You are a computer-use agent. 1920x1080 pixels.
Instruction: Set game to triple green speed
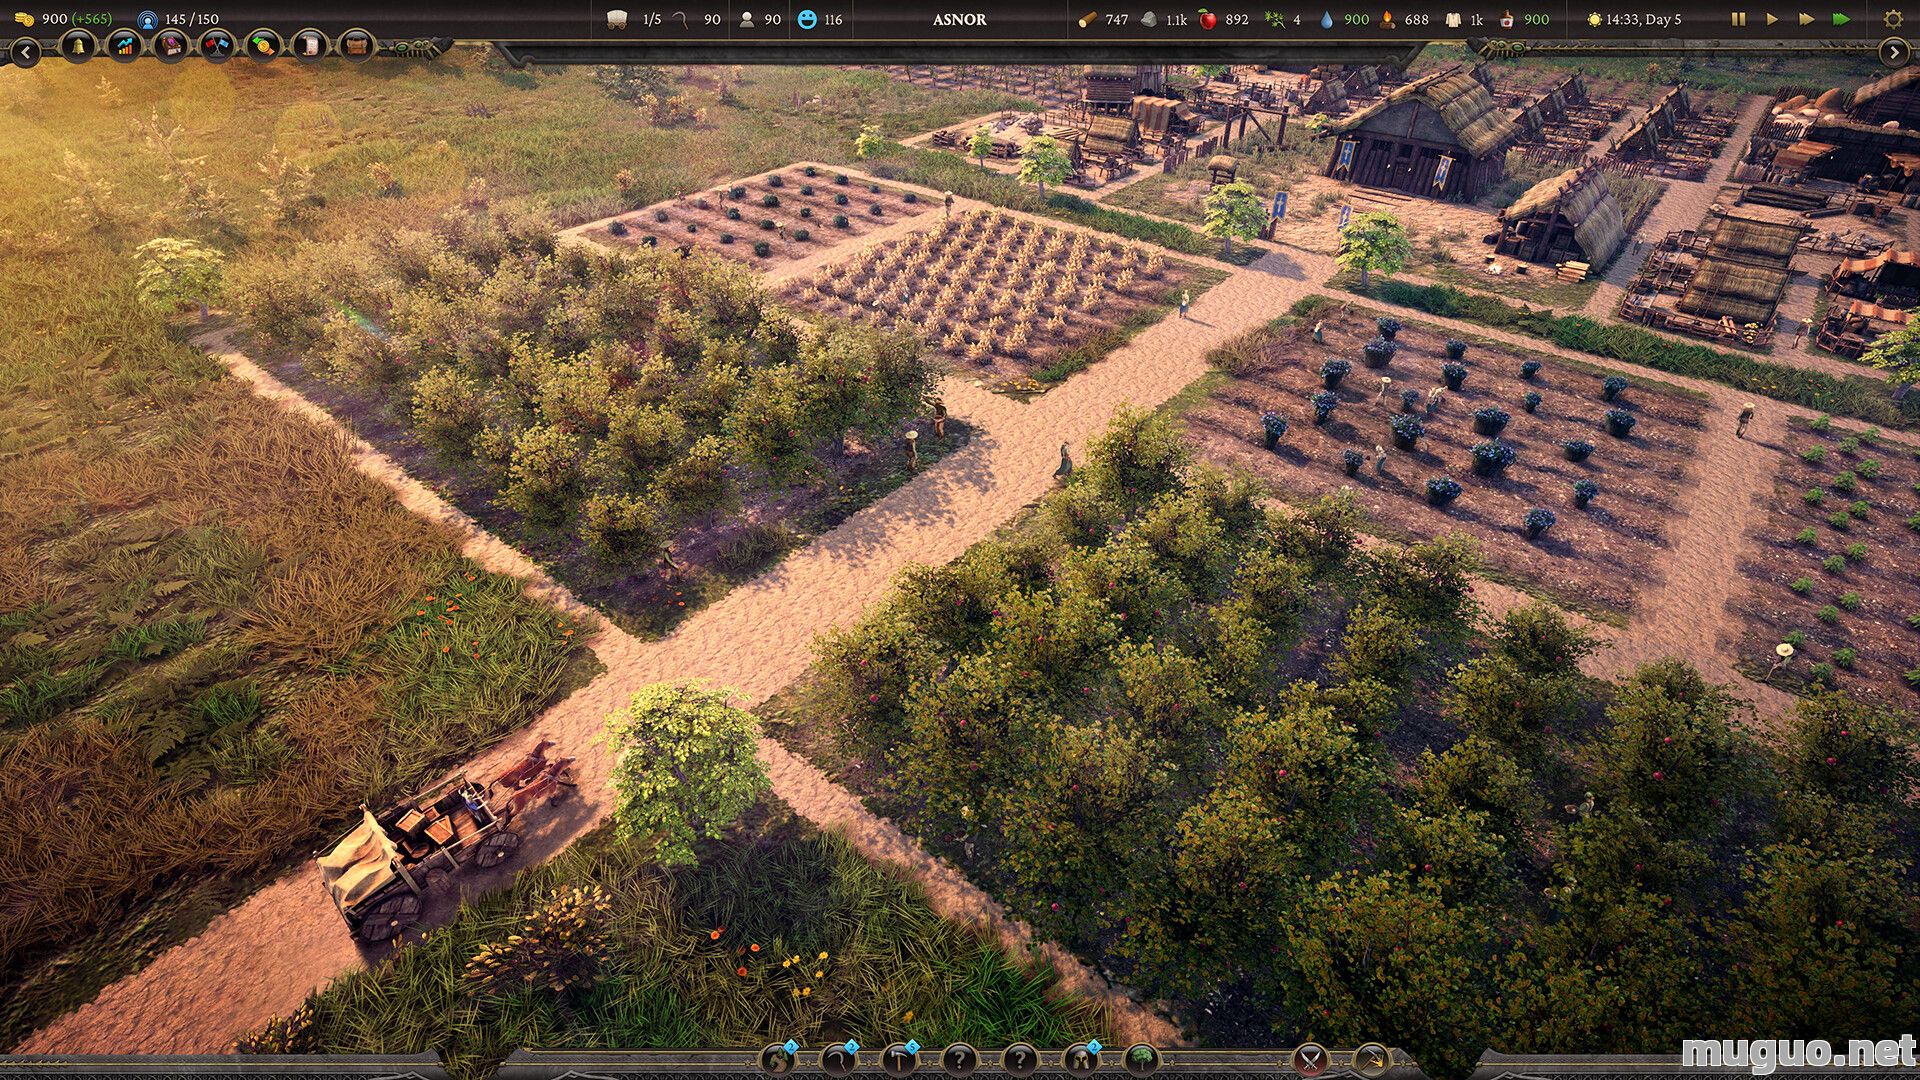click(x=1841, y=19)
